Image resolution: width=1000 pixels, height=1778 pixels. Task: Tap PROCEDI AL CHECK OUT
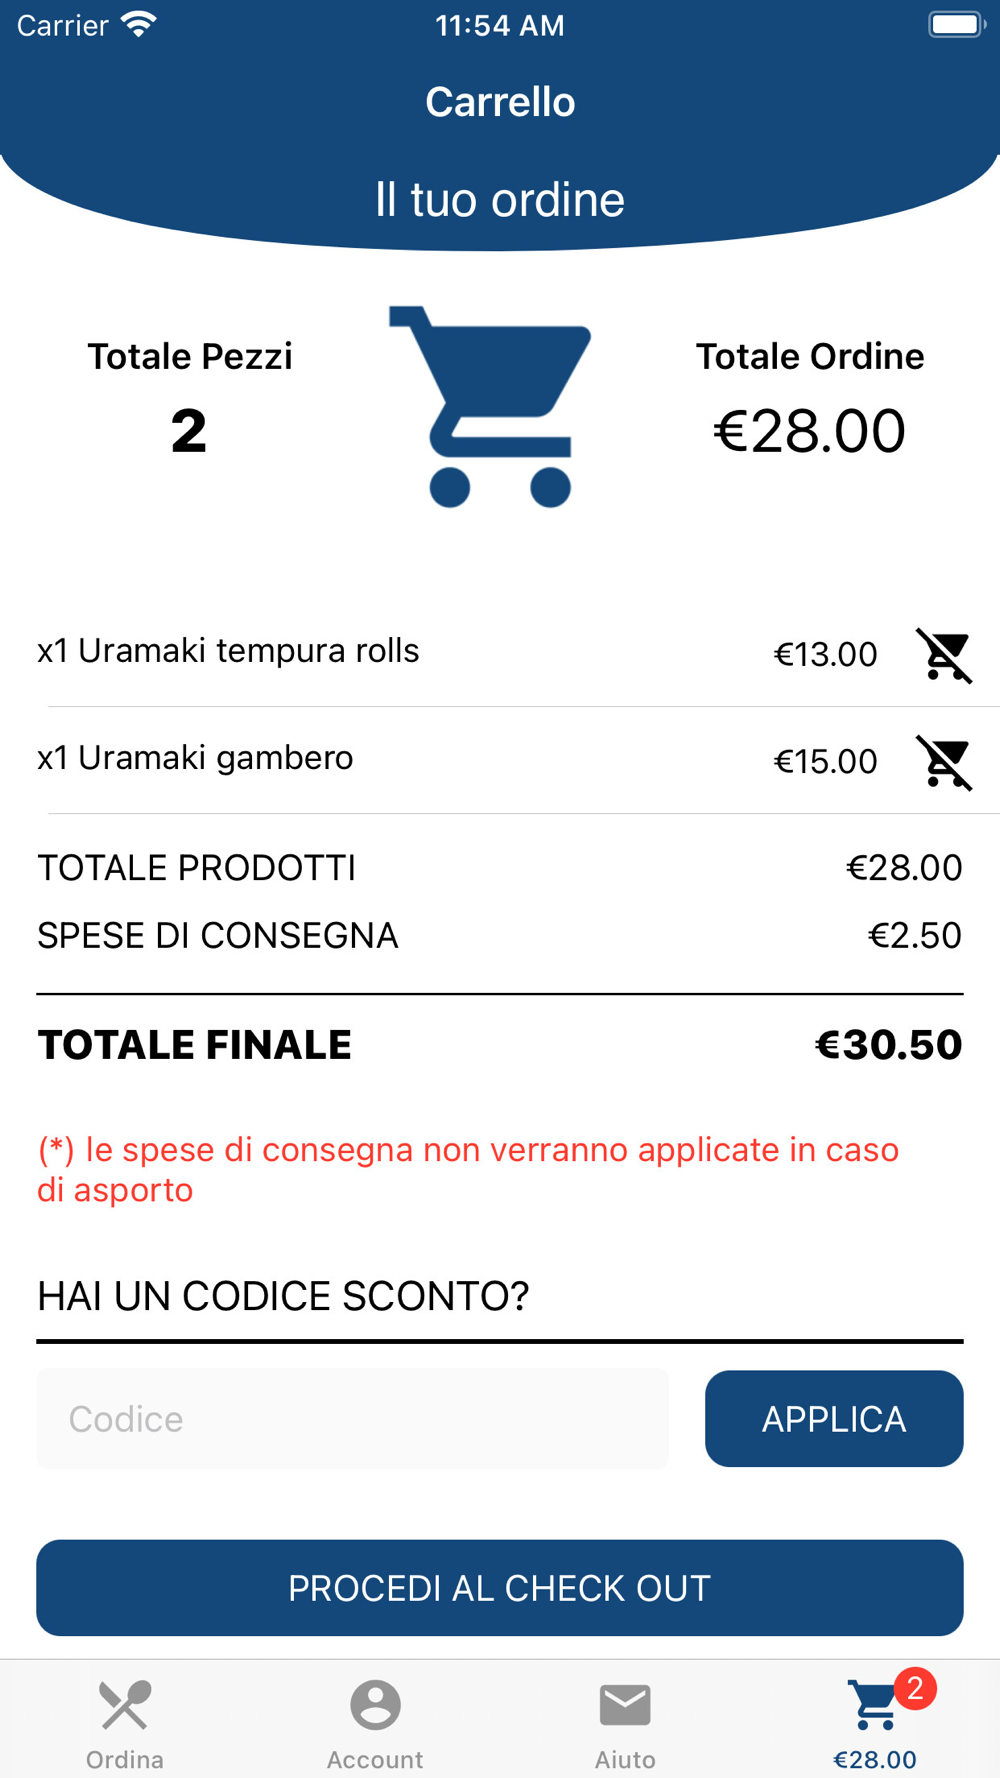pos(500,1588)
